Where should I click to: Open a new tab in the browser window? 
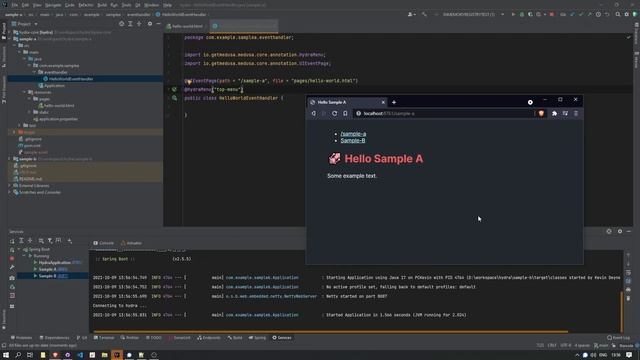click(394, 102)
